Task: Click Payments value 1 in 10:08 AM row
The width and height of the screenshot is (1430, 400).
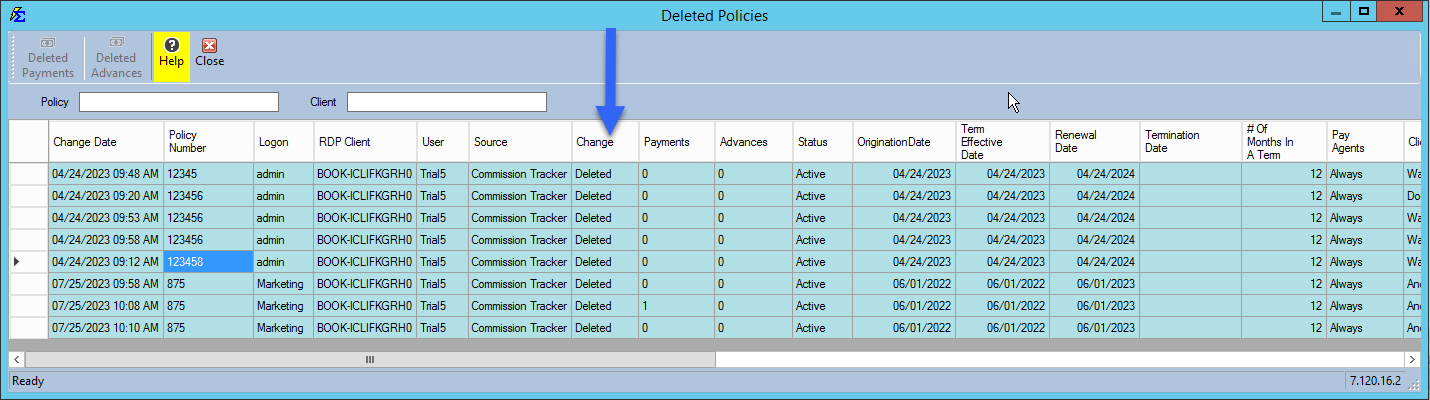Action: pos(677,306)
